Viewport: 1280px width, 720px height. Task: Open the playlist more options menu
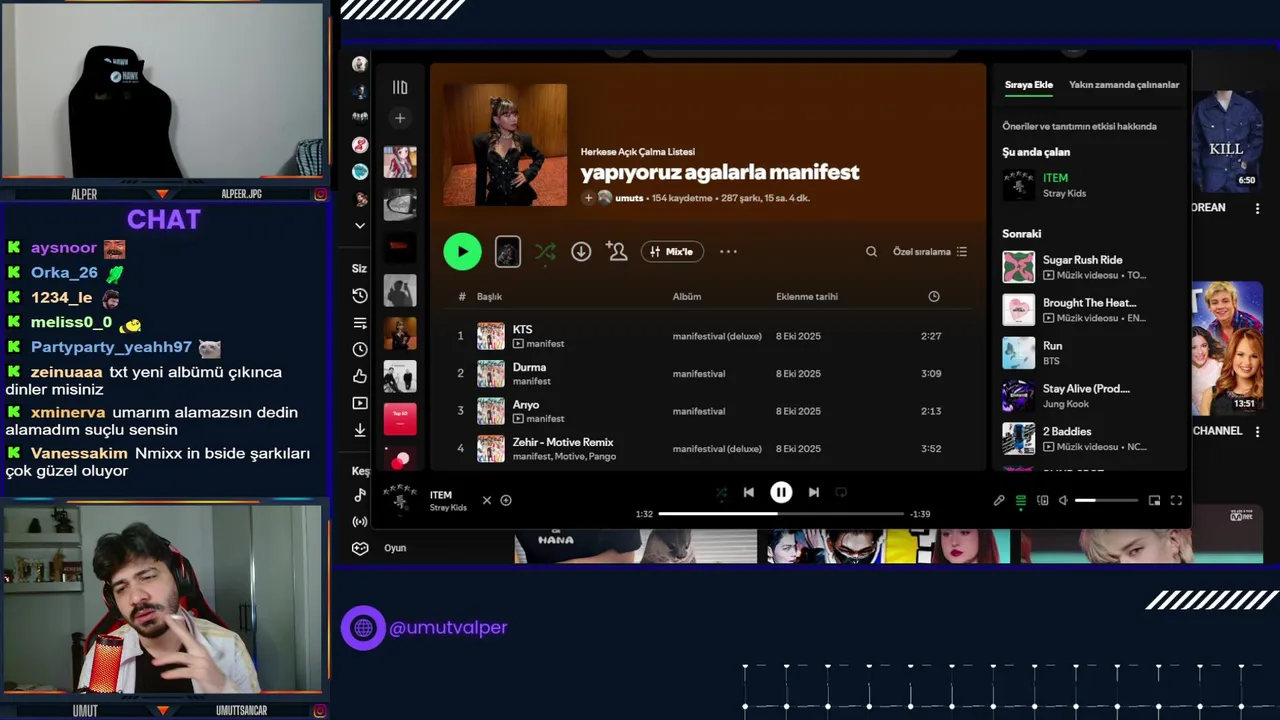(728, 252)
